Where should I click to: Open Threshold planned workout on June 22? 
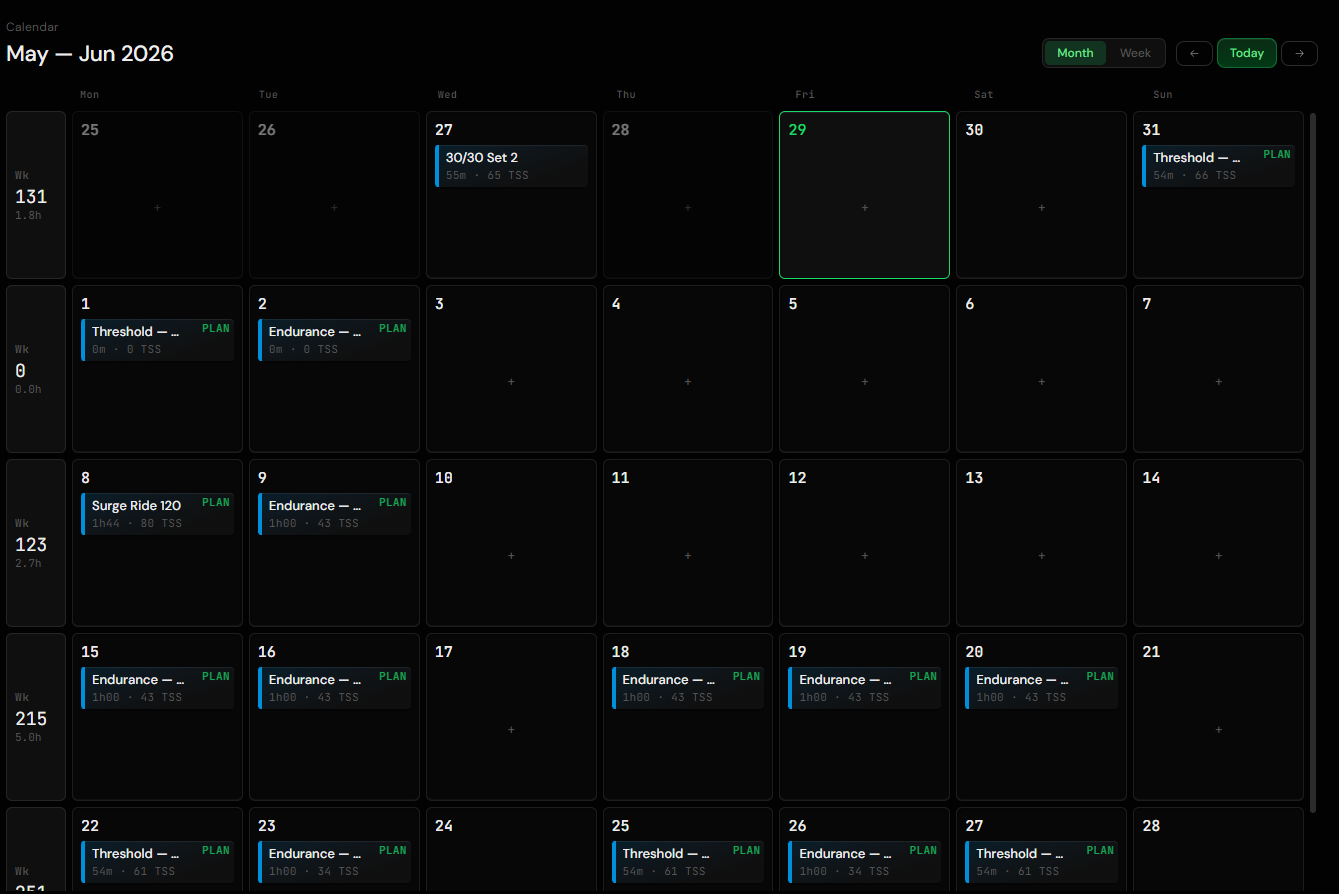click(x=157, y=862)
